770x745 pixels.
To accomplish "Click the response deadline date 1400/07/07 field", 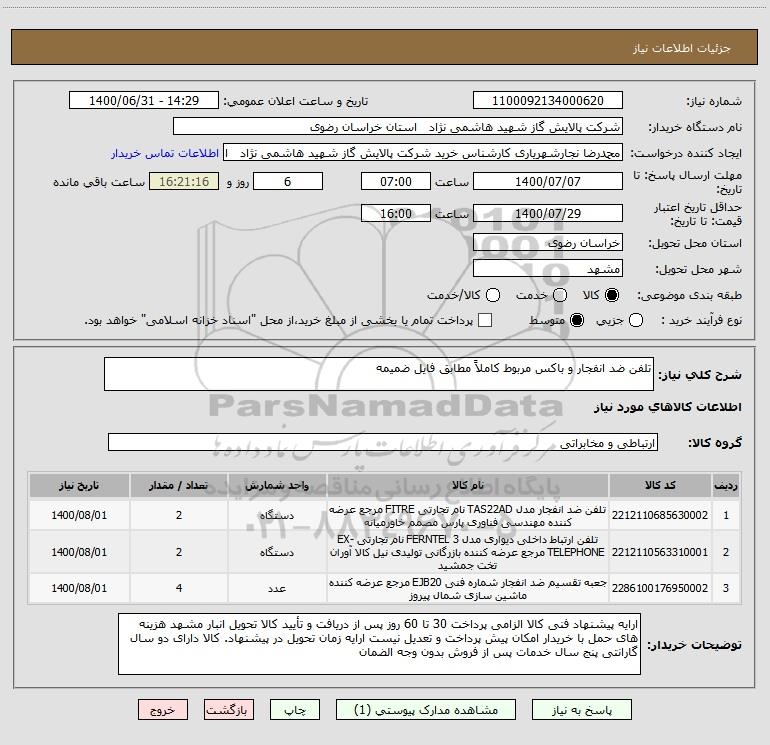I will [x=548, y=181].
